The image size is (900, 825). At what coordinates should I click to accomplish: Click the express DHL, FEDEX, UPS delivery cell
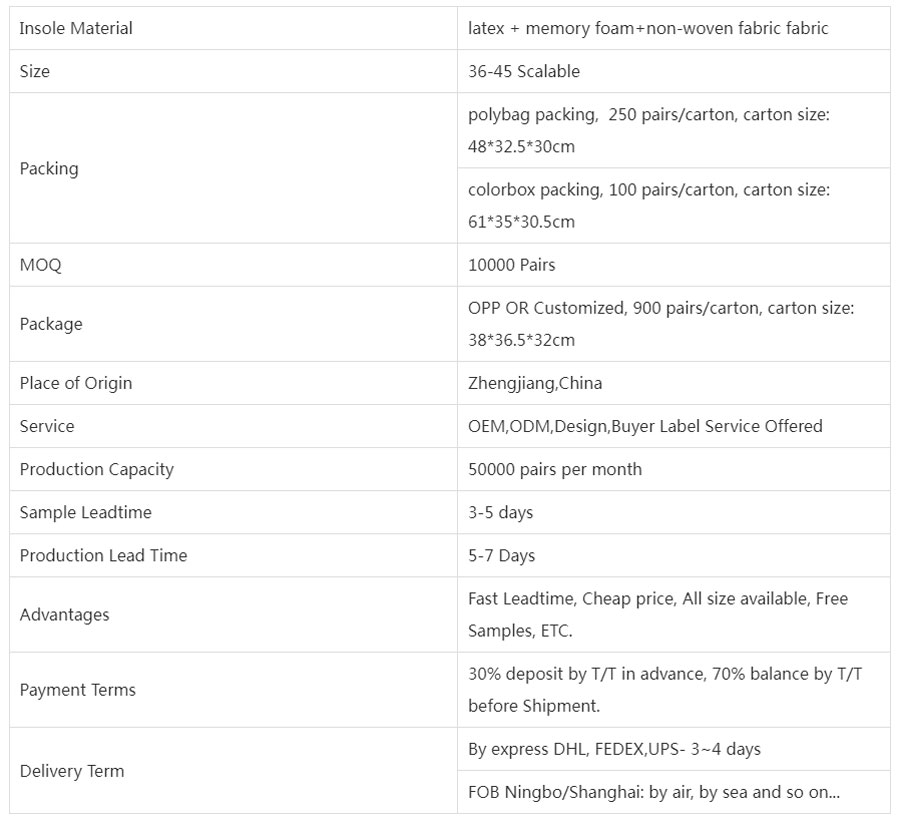point(614,749)
